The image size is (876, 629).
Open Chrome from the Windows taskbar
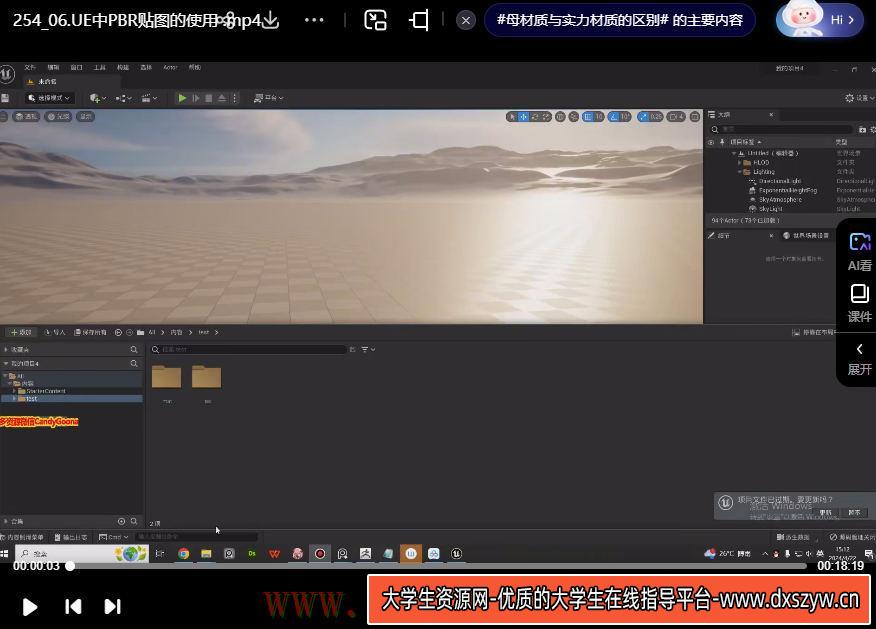tap(183, 554)
